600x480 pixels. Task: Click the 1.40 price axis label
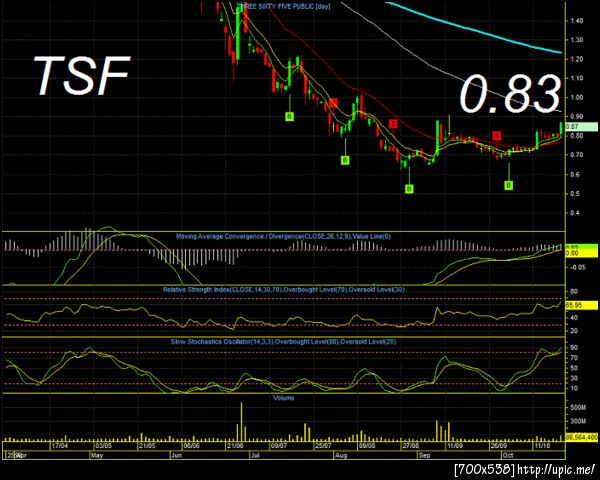[x=577, y=21]
